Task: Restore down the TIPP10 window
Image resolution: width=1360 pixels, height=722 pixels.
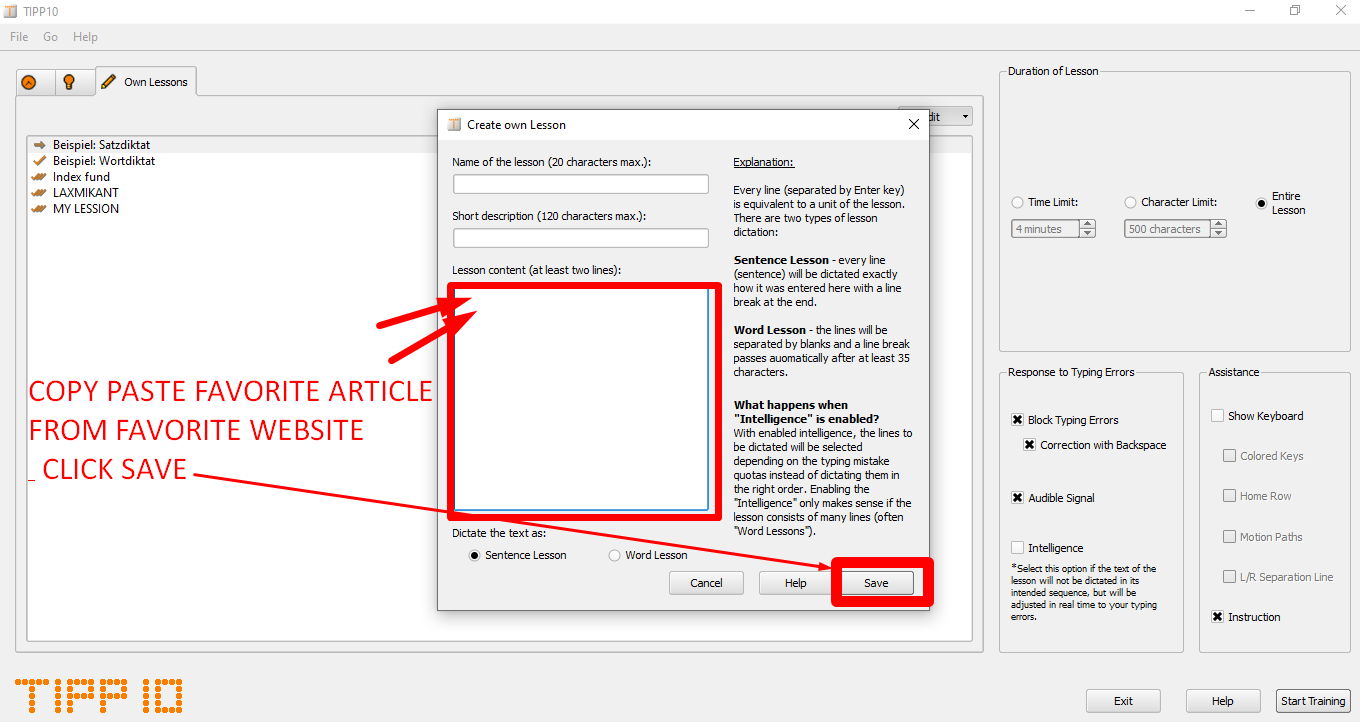Action: click(1295, 11)
